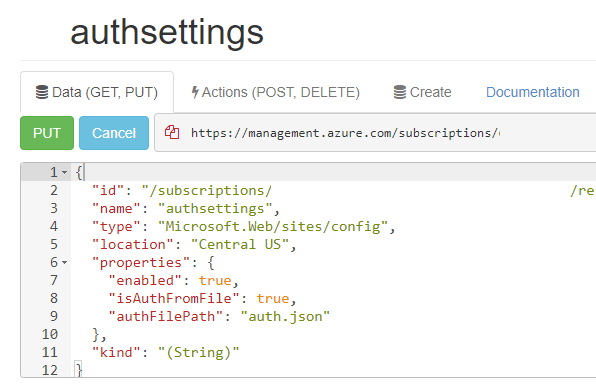
Task: Submit changes with the green PUT button
Action: click(x=47, y=133)
